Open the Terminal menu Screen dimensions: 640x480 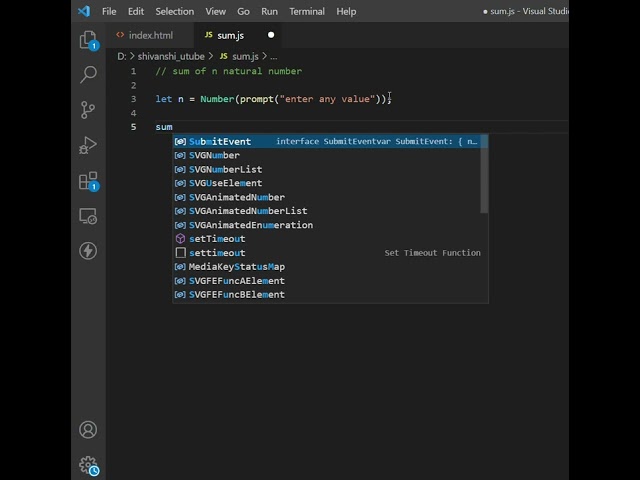coord(307,11)
